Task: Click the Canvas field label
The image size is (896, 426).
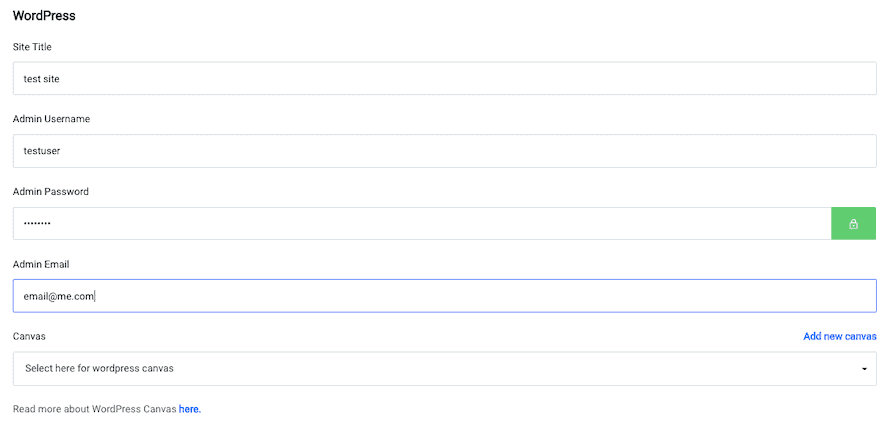Action: click(x=29, y=336)
